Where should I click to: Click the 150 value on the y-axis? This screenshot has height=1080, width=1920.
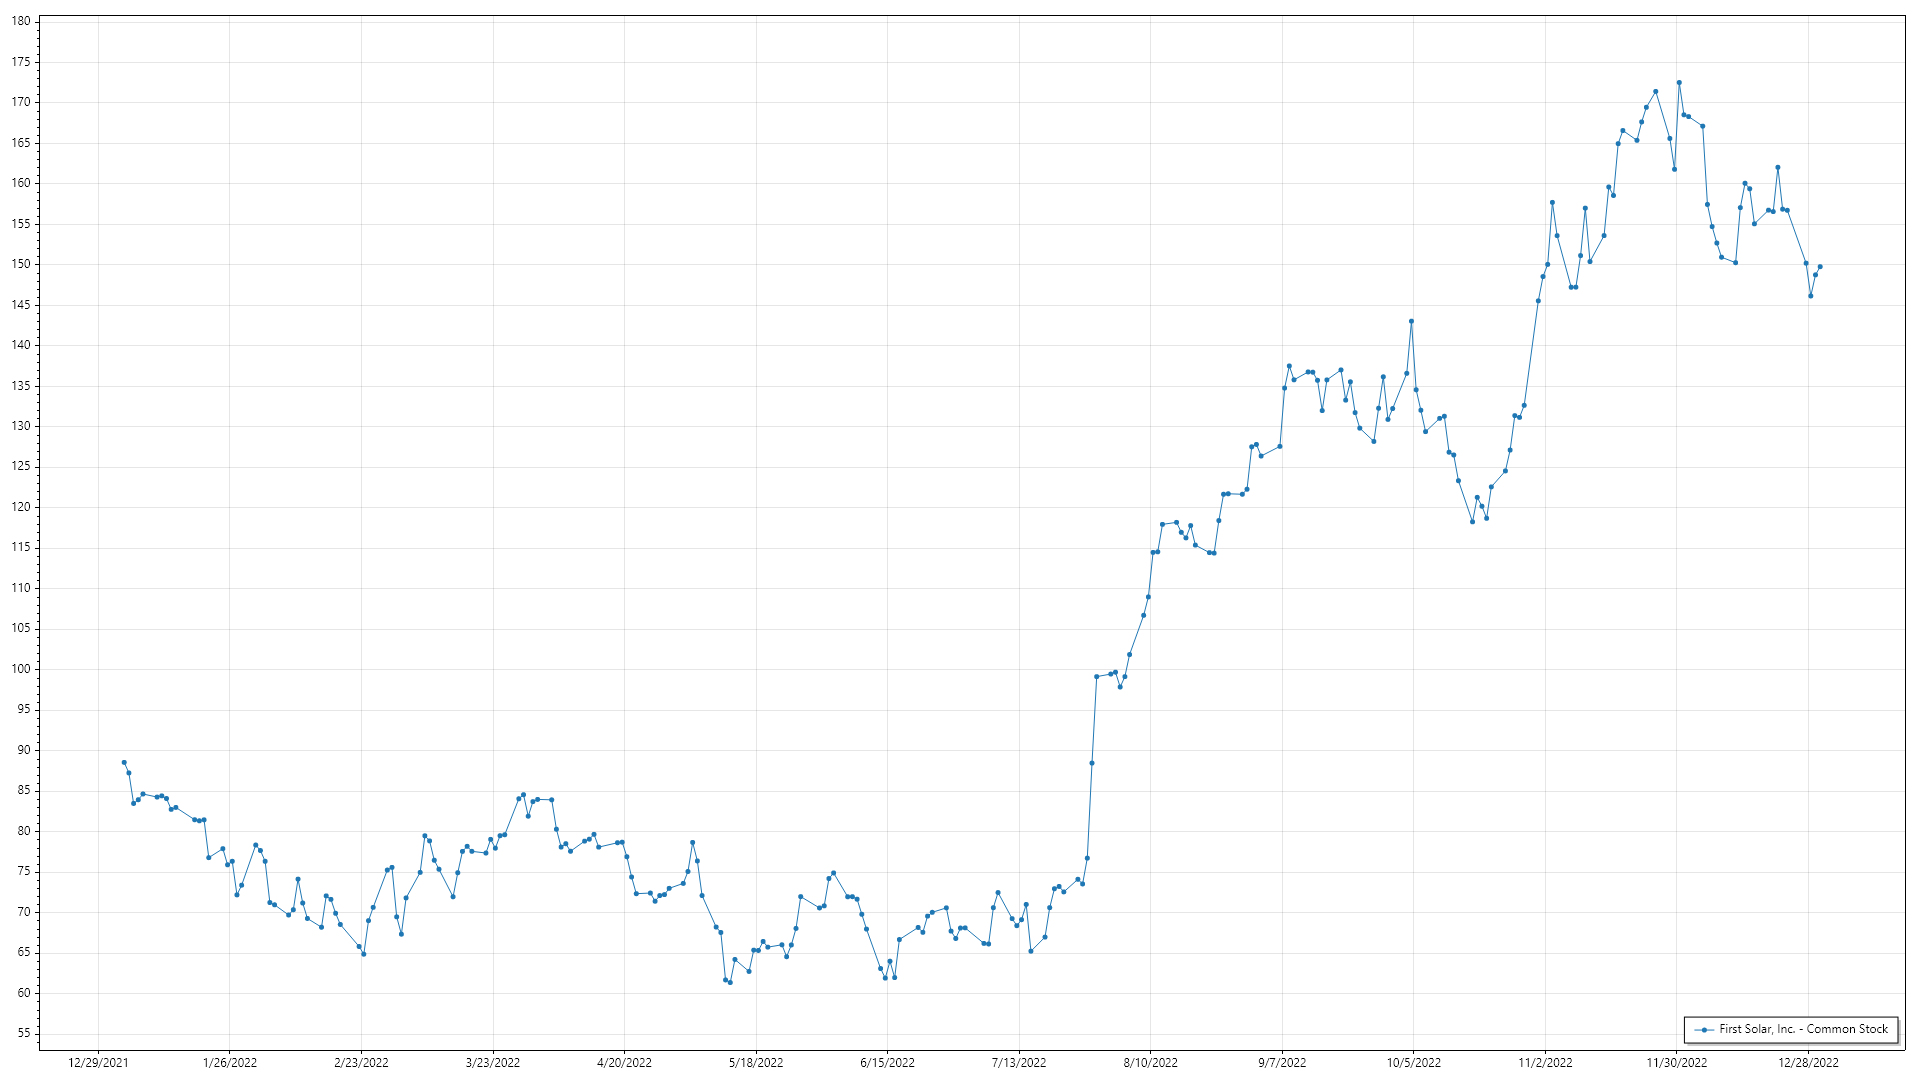tap(21, 264)
